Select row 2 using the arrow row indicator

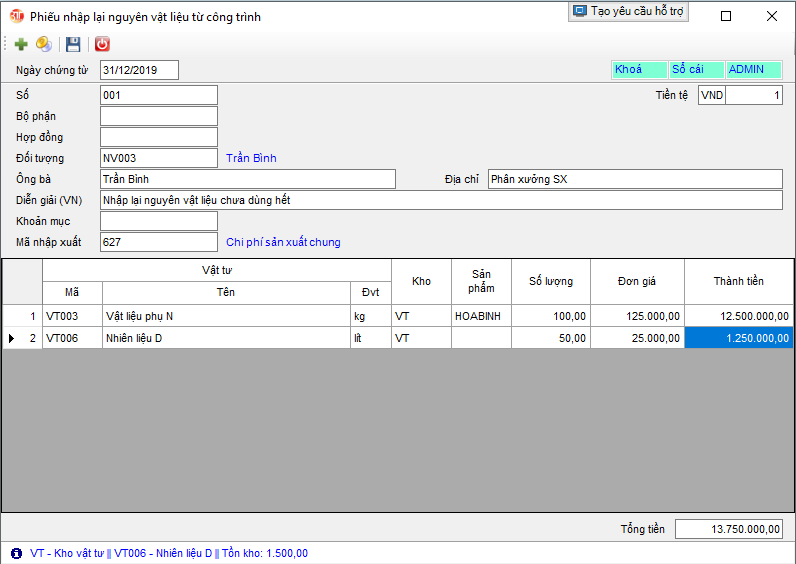[x=12, y=338]
